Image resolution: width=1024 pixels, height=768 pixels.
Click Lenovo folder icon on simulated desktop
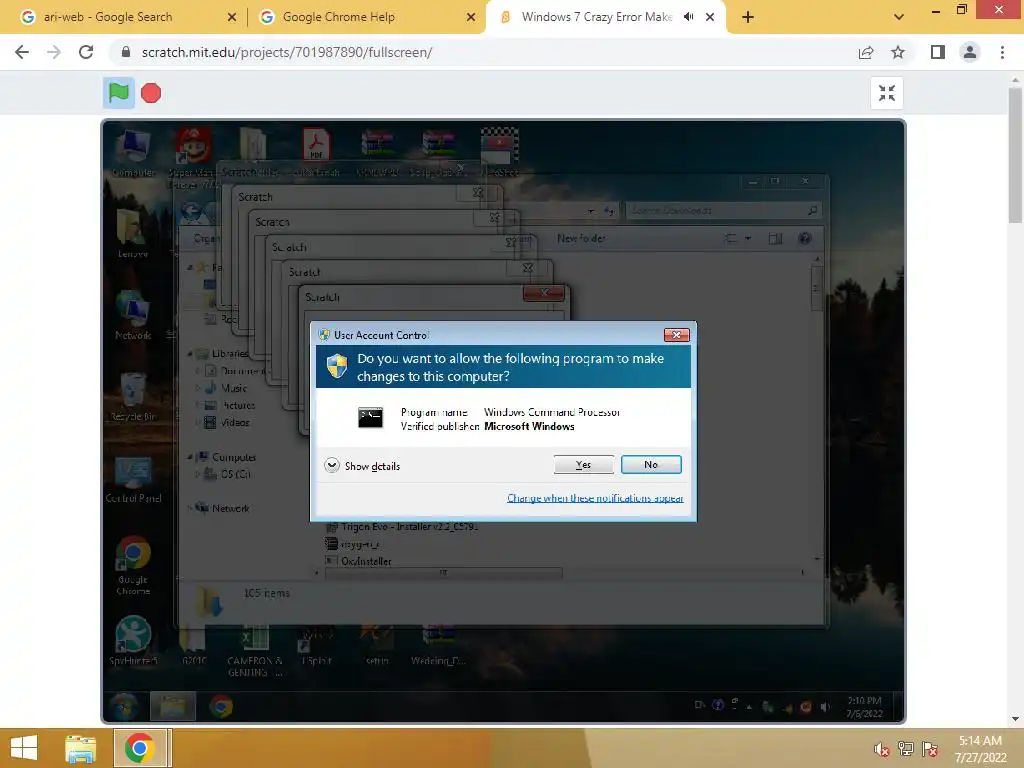(133, 232)
